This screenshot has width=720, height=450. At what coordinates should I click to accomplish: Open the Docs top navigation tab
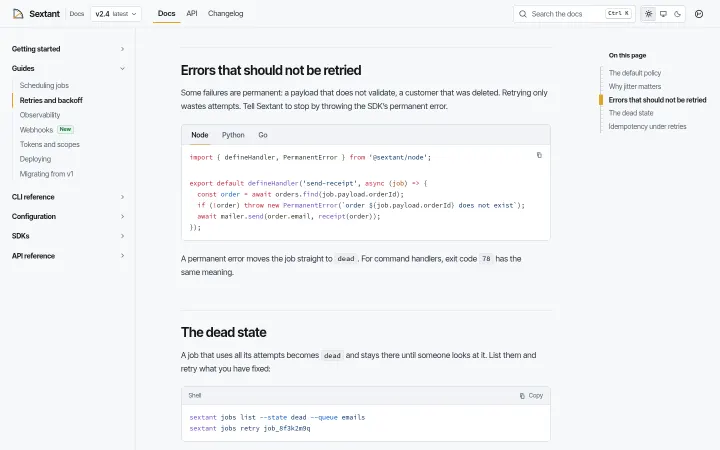(x=166, y=14)
